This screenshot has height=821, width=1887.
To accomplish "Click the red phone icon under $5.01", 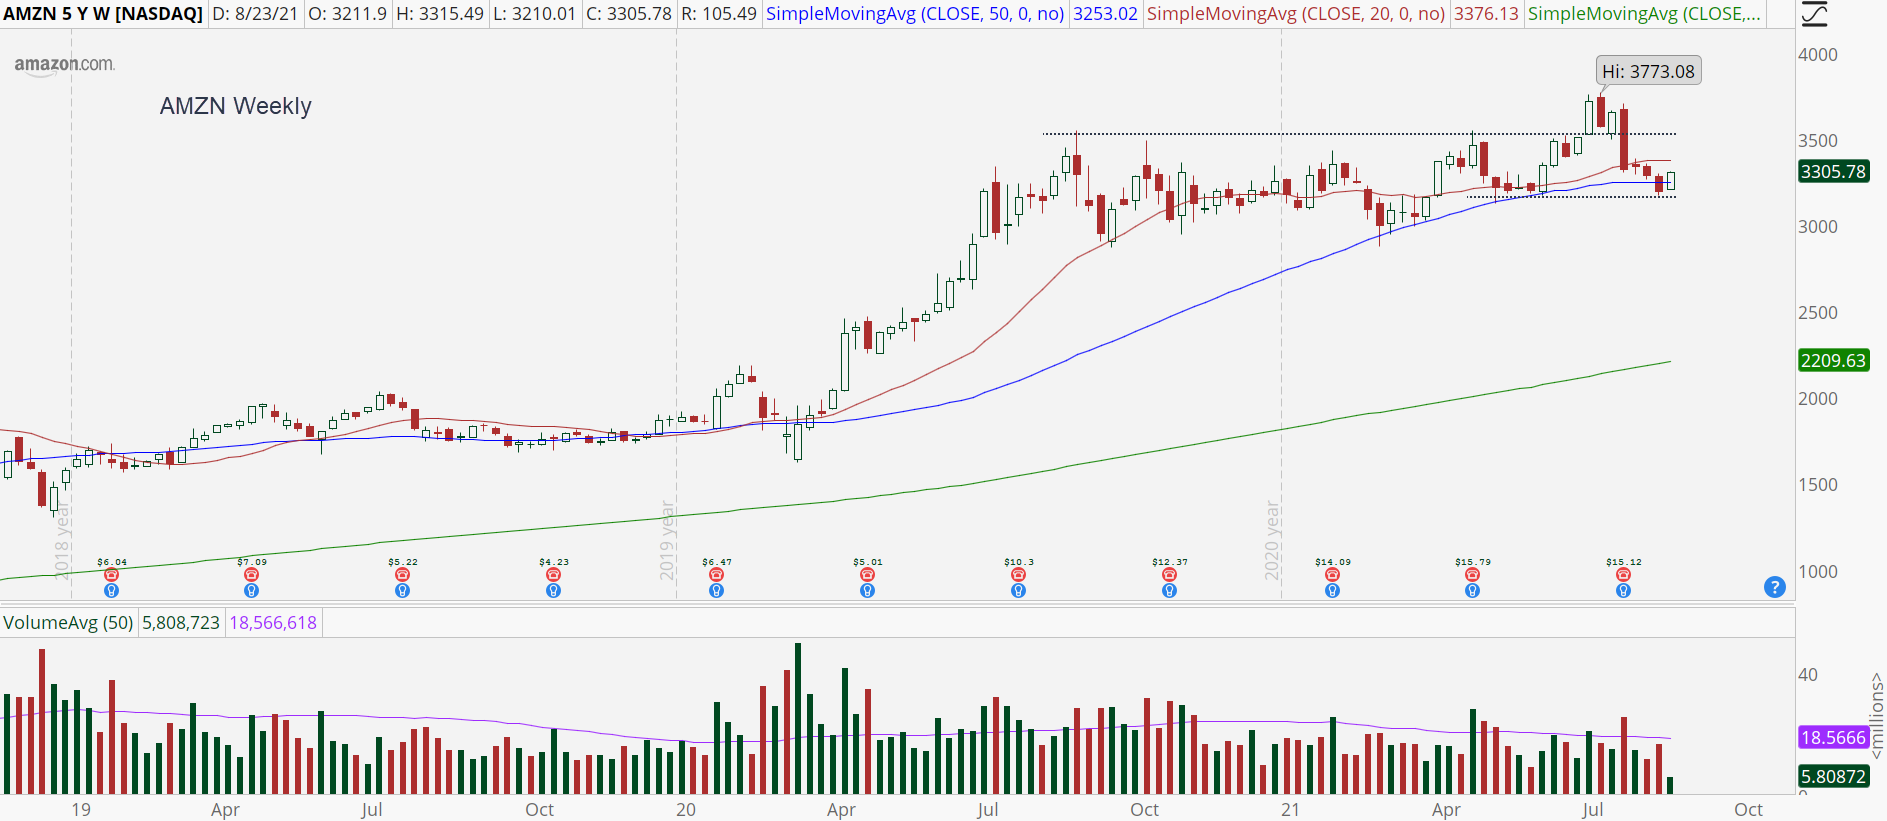I will point(868,575).
